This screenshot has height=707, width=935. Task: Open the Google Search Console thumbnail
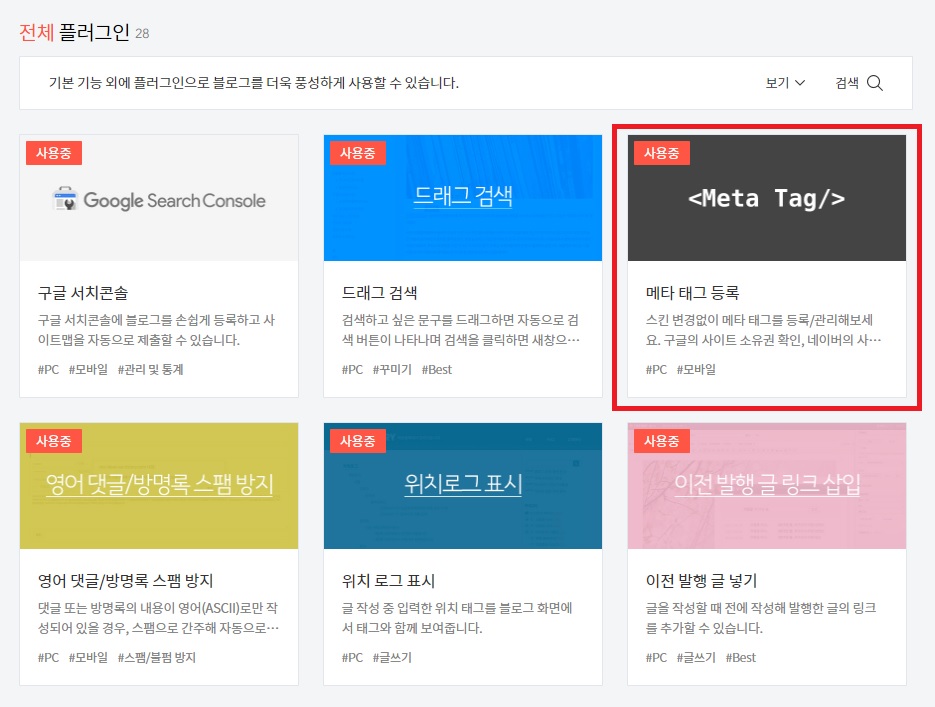[x=159, y=198]
